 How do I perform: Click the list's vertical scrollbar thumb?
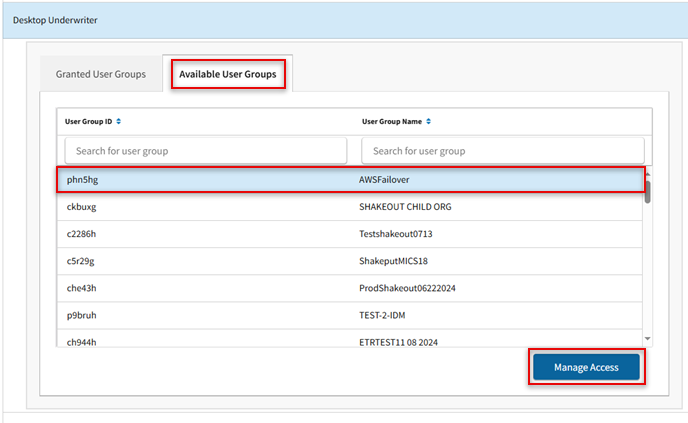point(648,192)
